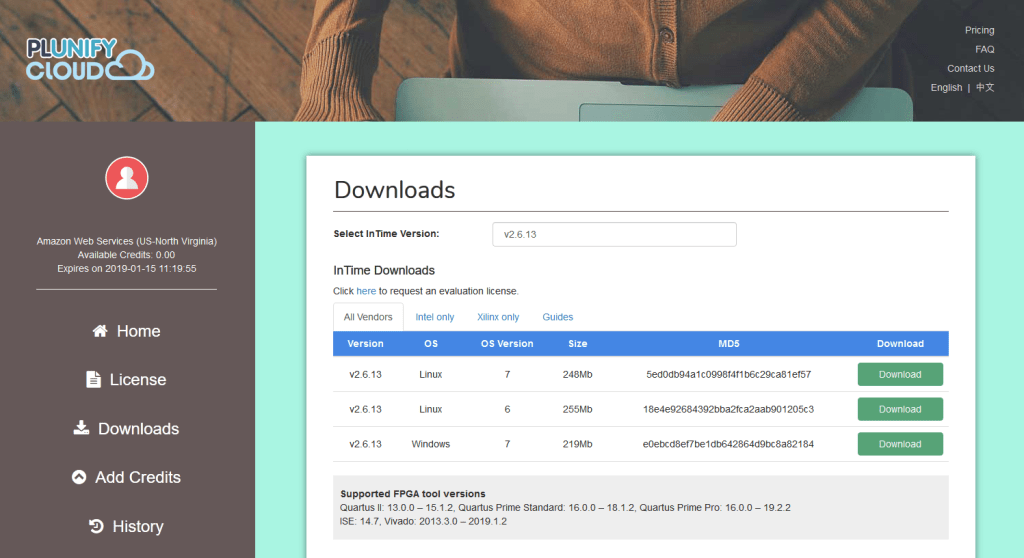
Task: Click the red user avatar icon
Action: 127,178
